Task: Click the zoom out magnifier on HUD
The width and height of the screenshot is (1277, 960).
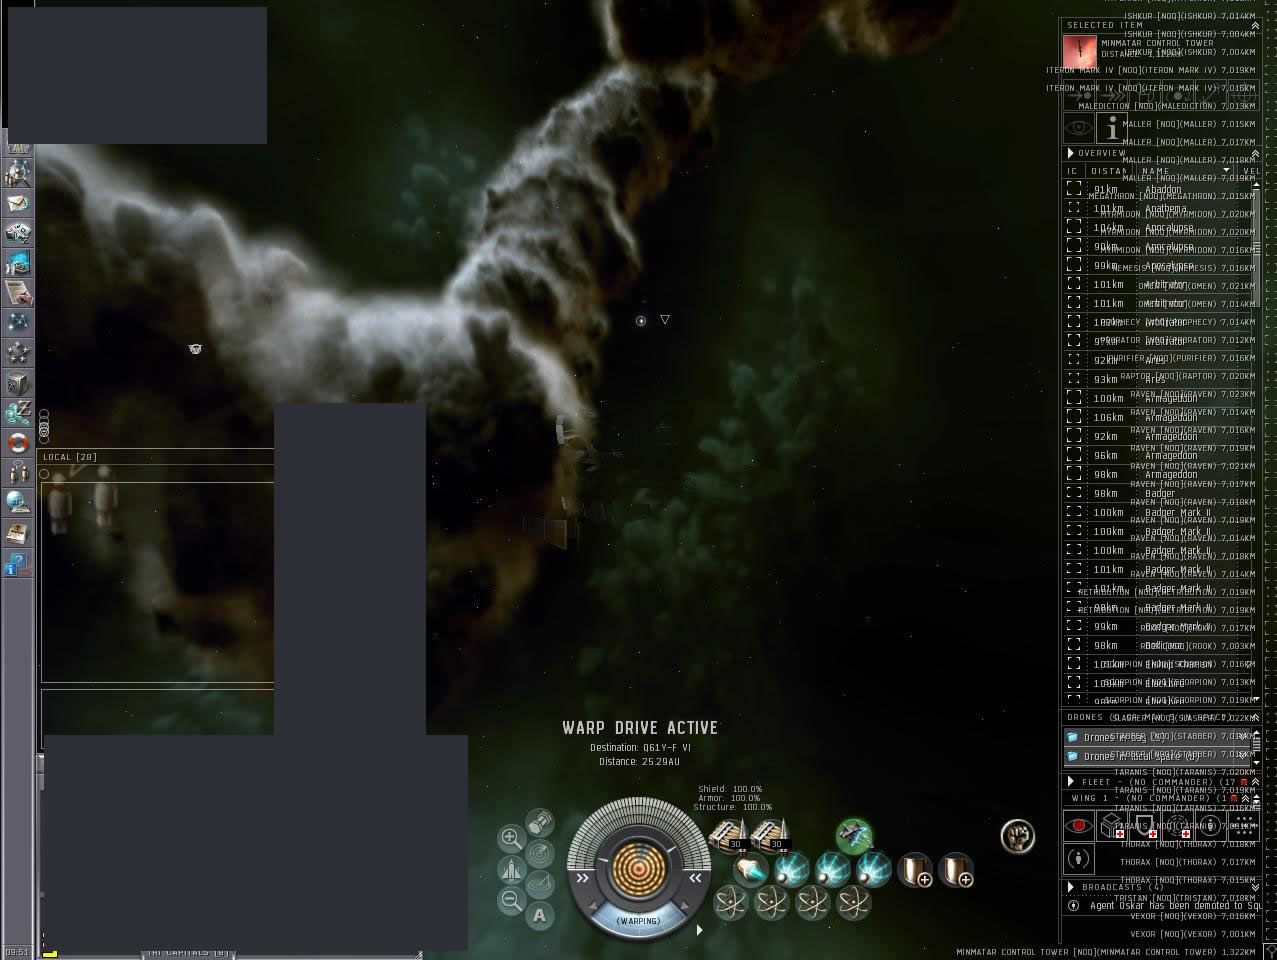Action: 511,900
